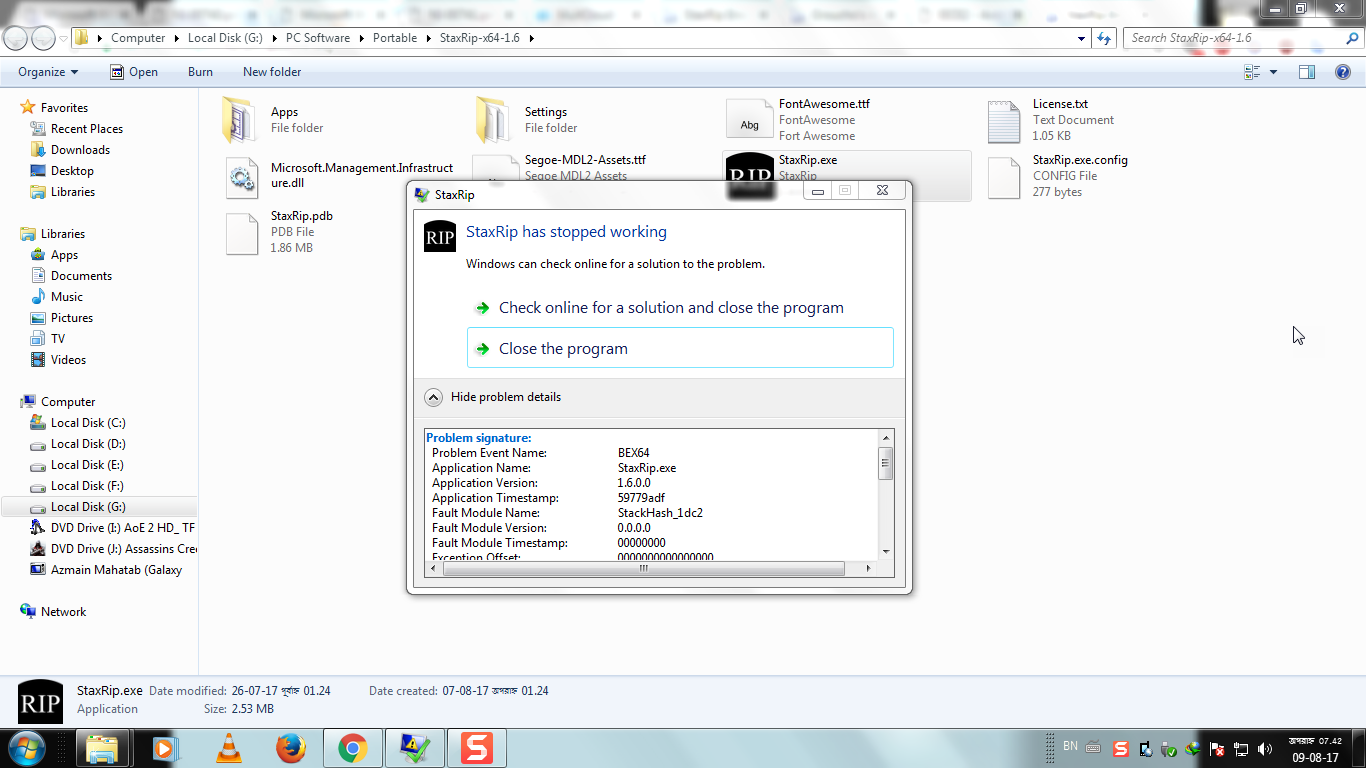Image resolution: width=1366 pixels, height=768 pixels.
Task: Open the change view dropdown arrow
Action: pos(1273,72)
